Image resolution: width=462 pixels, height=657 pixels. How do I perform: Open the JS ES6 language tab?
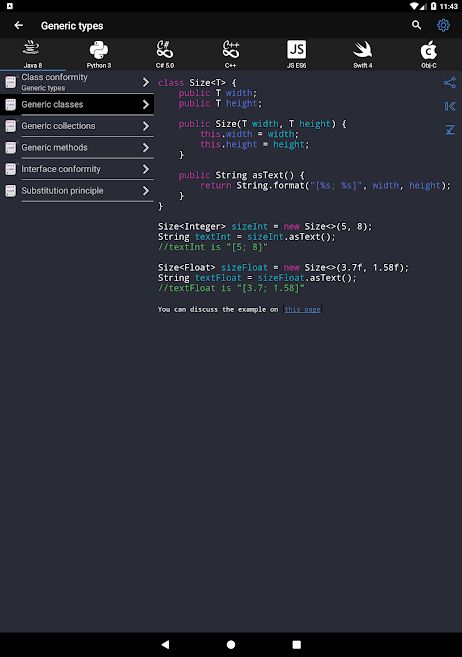(297, 54)
